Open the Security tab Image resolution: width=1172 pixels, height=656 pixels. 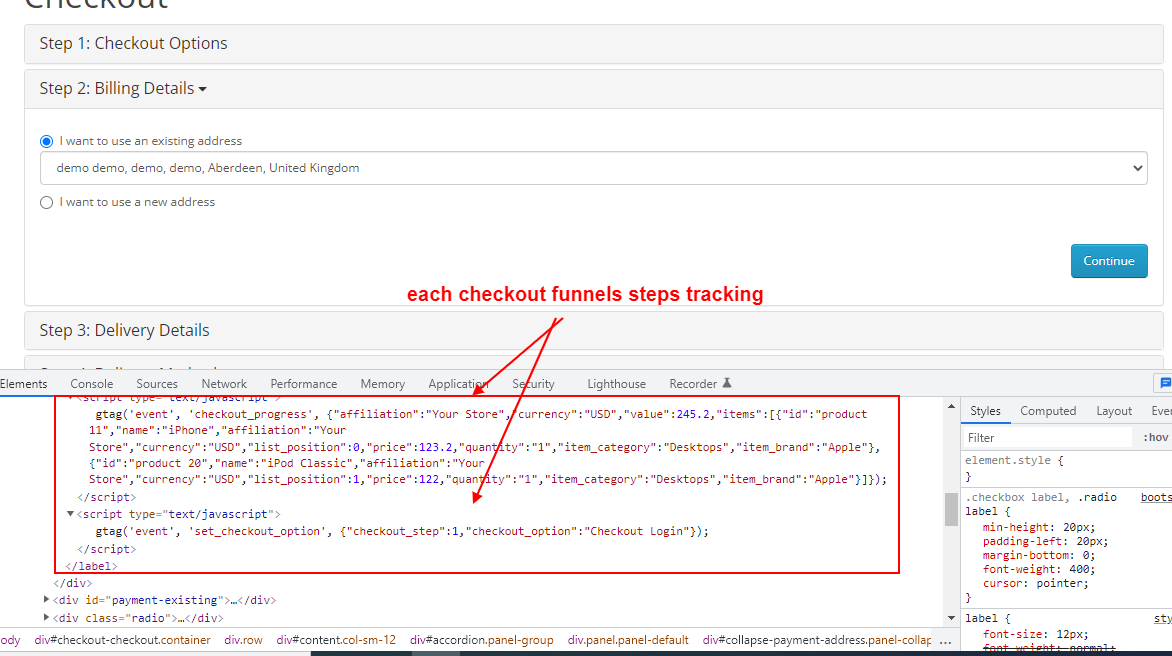(x=534, y=383)
